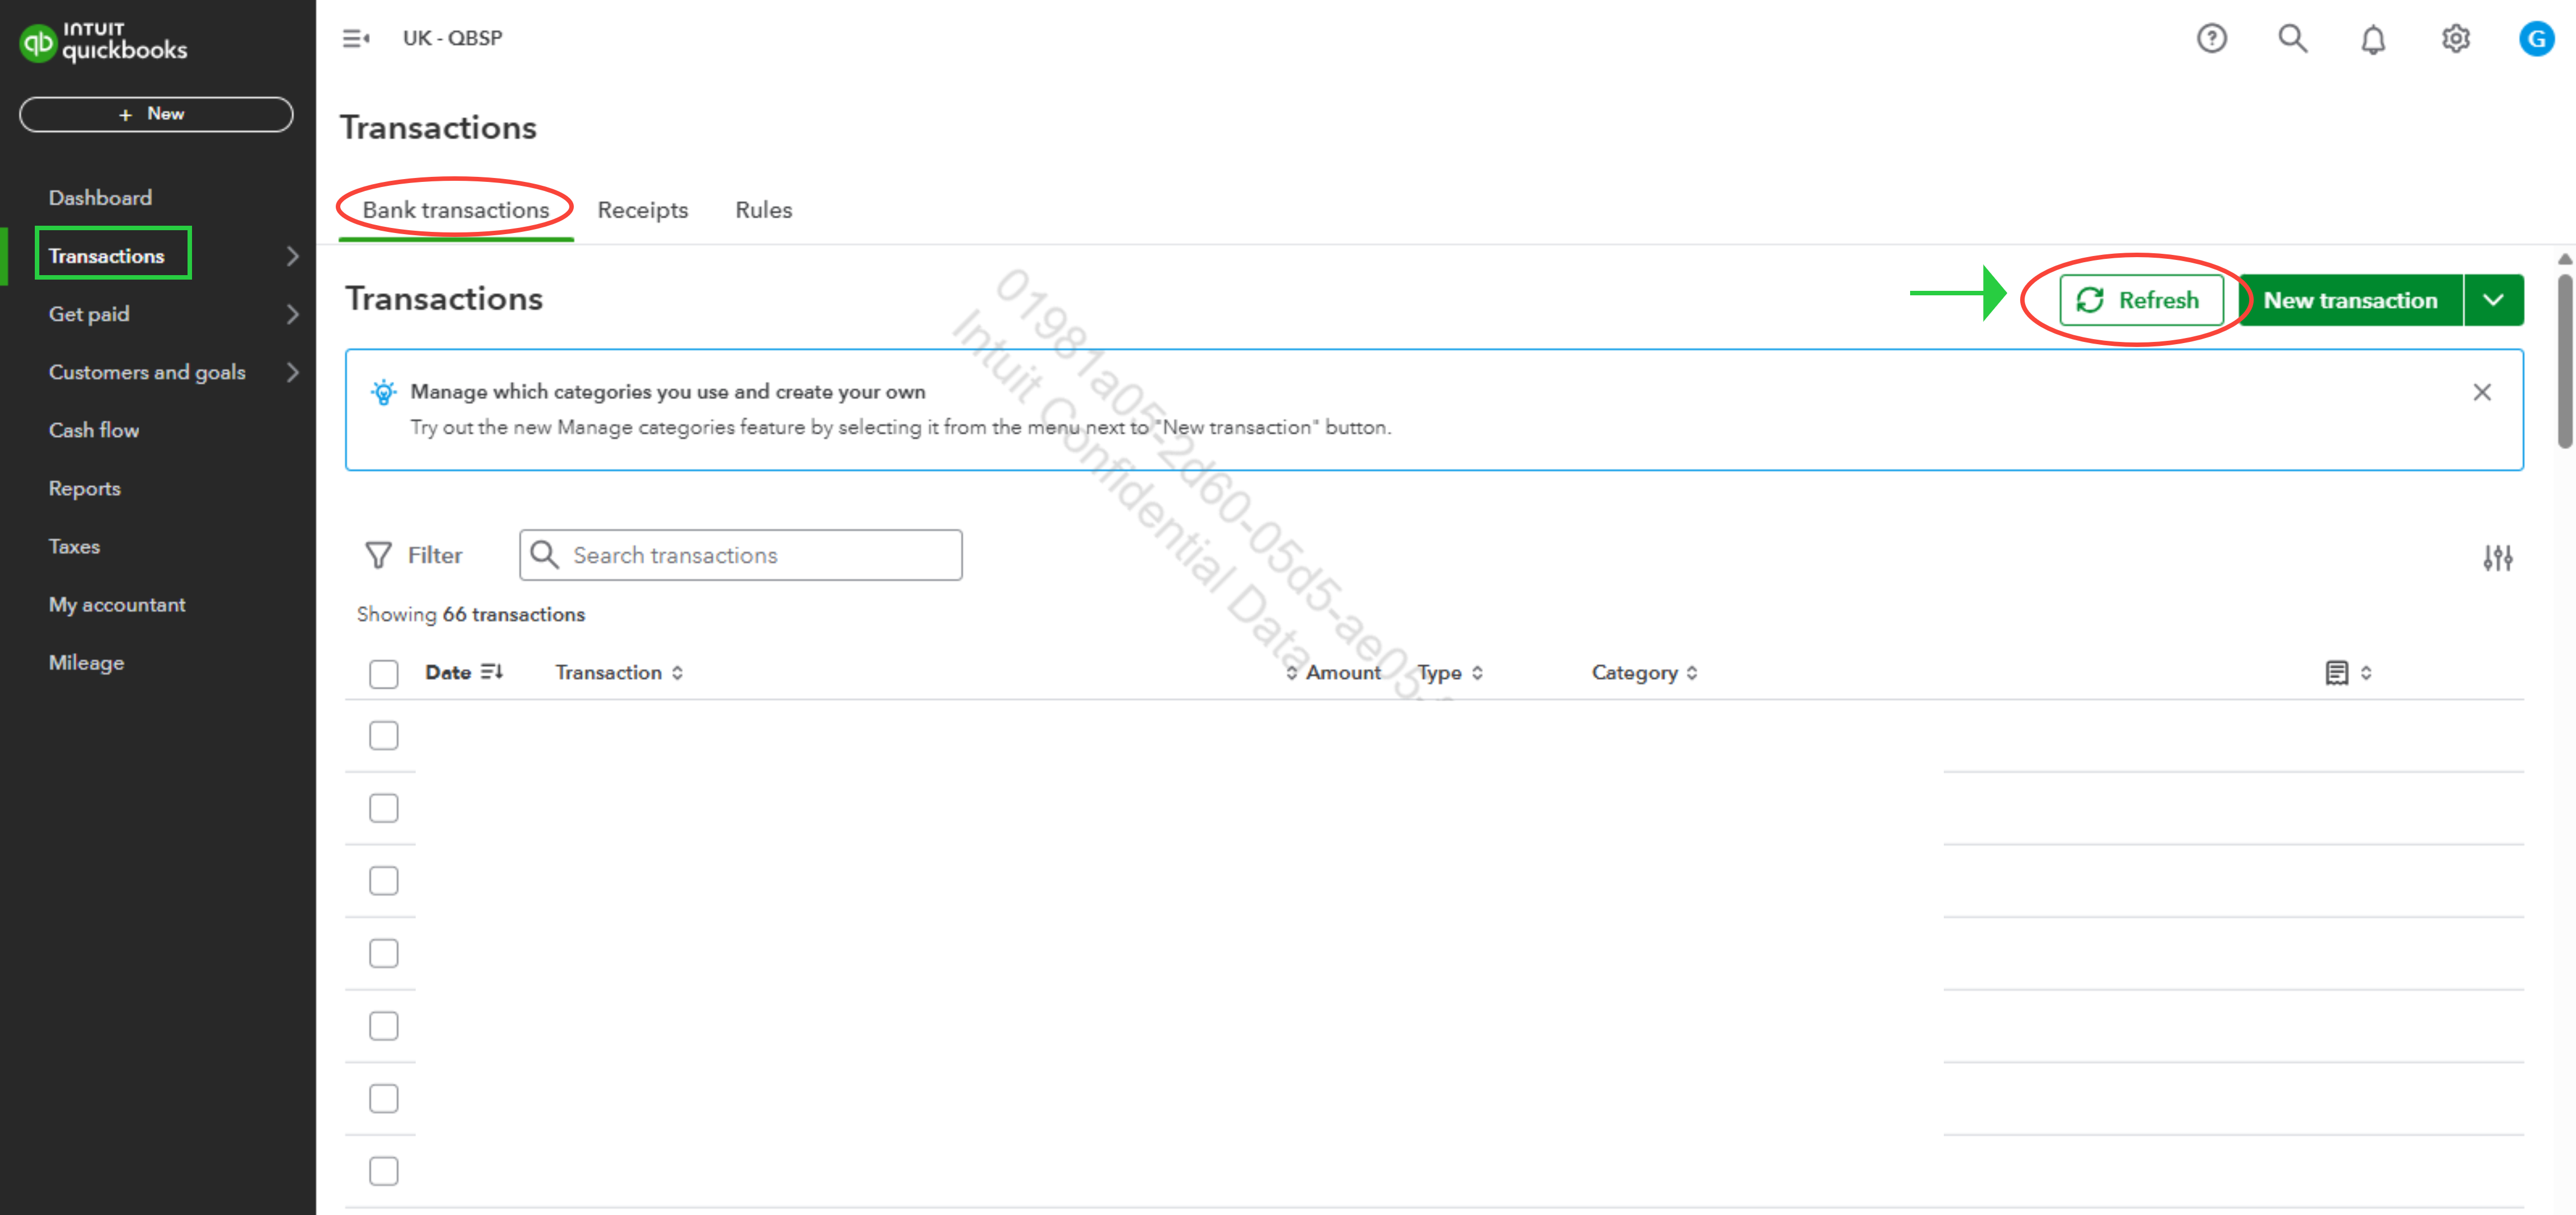The image size is (2576, 1215).
Task: Check the third transaction row checkbox
Action: [383, 880]
